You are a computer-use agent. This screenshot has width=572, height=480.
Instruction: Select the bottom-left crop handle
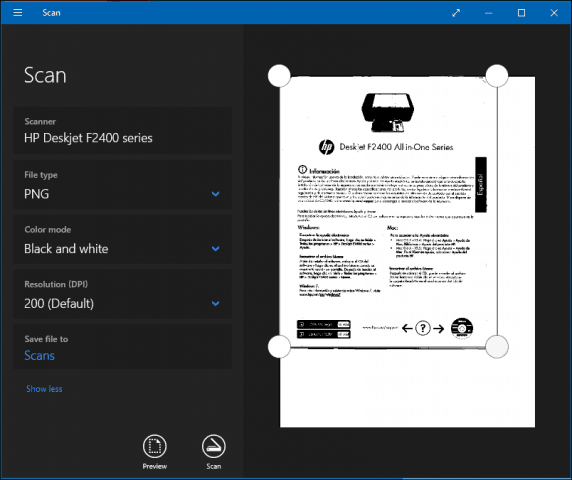[x=279, y=347]
